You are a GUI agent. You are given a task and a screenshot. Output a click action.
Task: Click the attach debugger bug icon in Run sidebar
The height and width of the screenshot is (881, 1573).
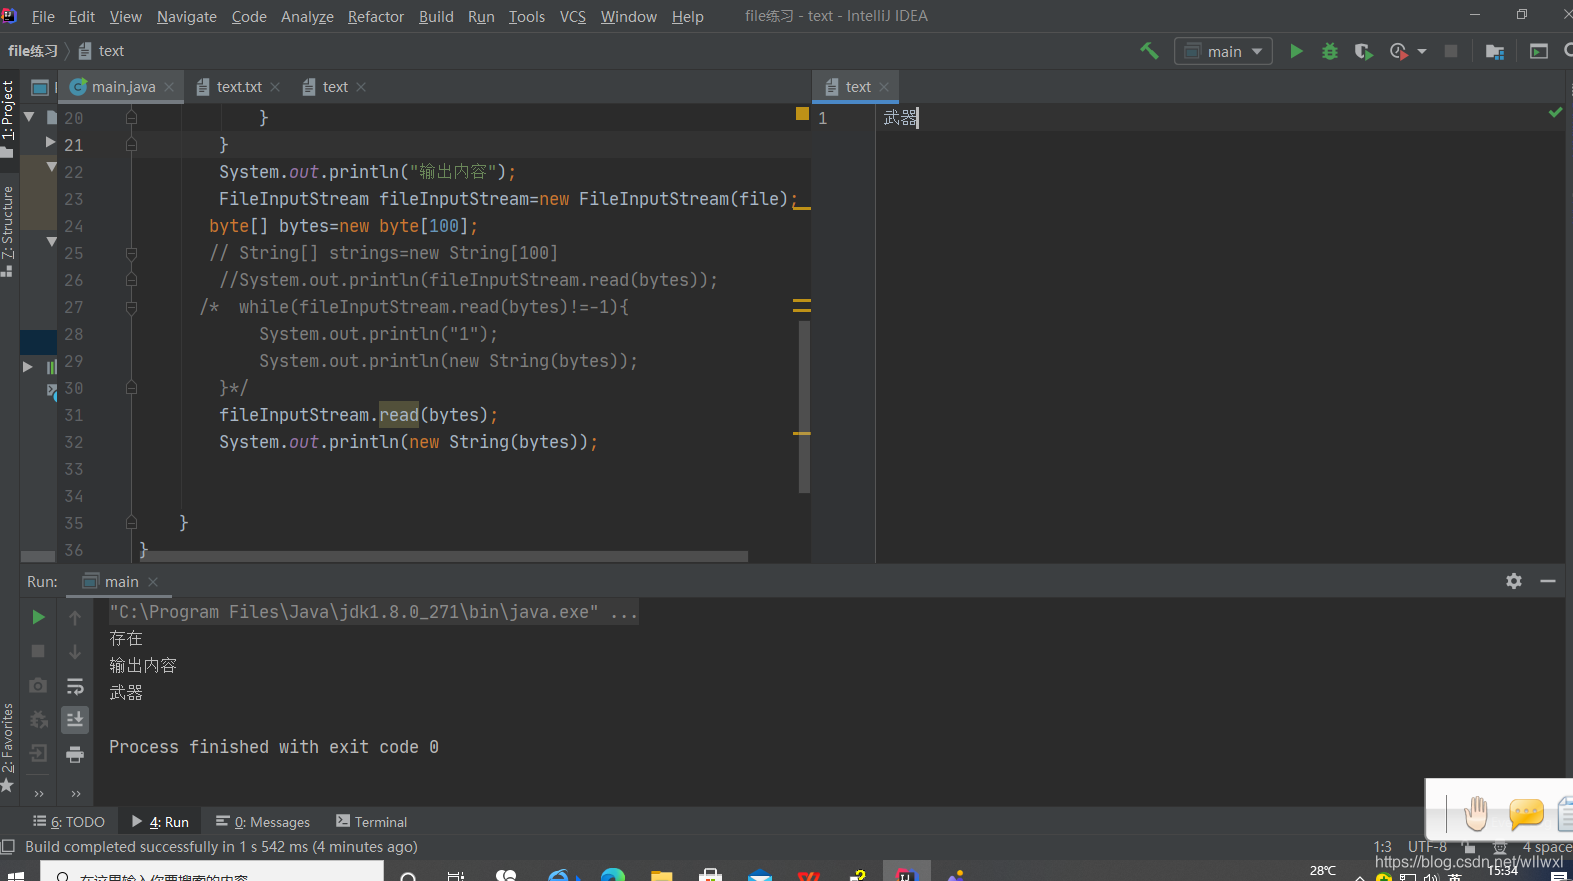[38, 719]
